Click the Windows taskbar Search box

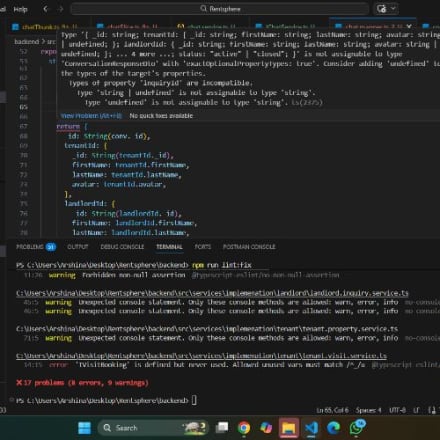point(153,428)
